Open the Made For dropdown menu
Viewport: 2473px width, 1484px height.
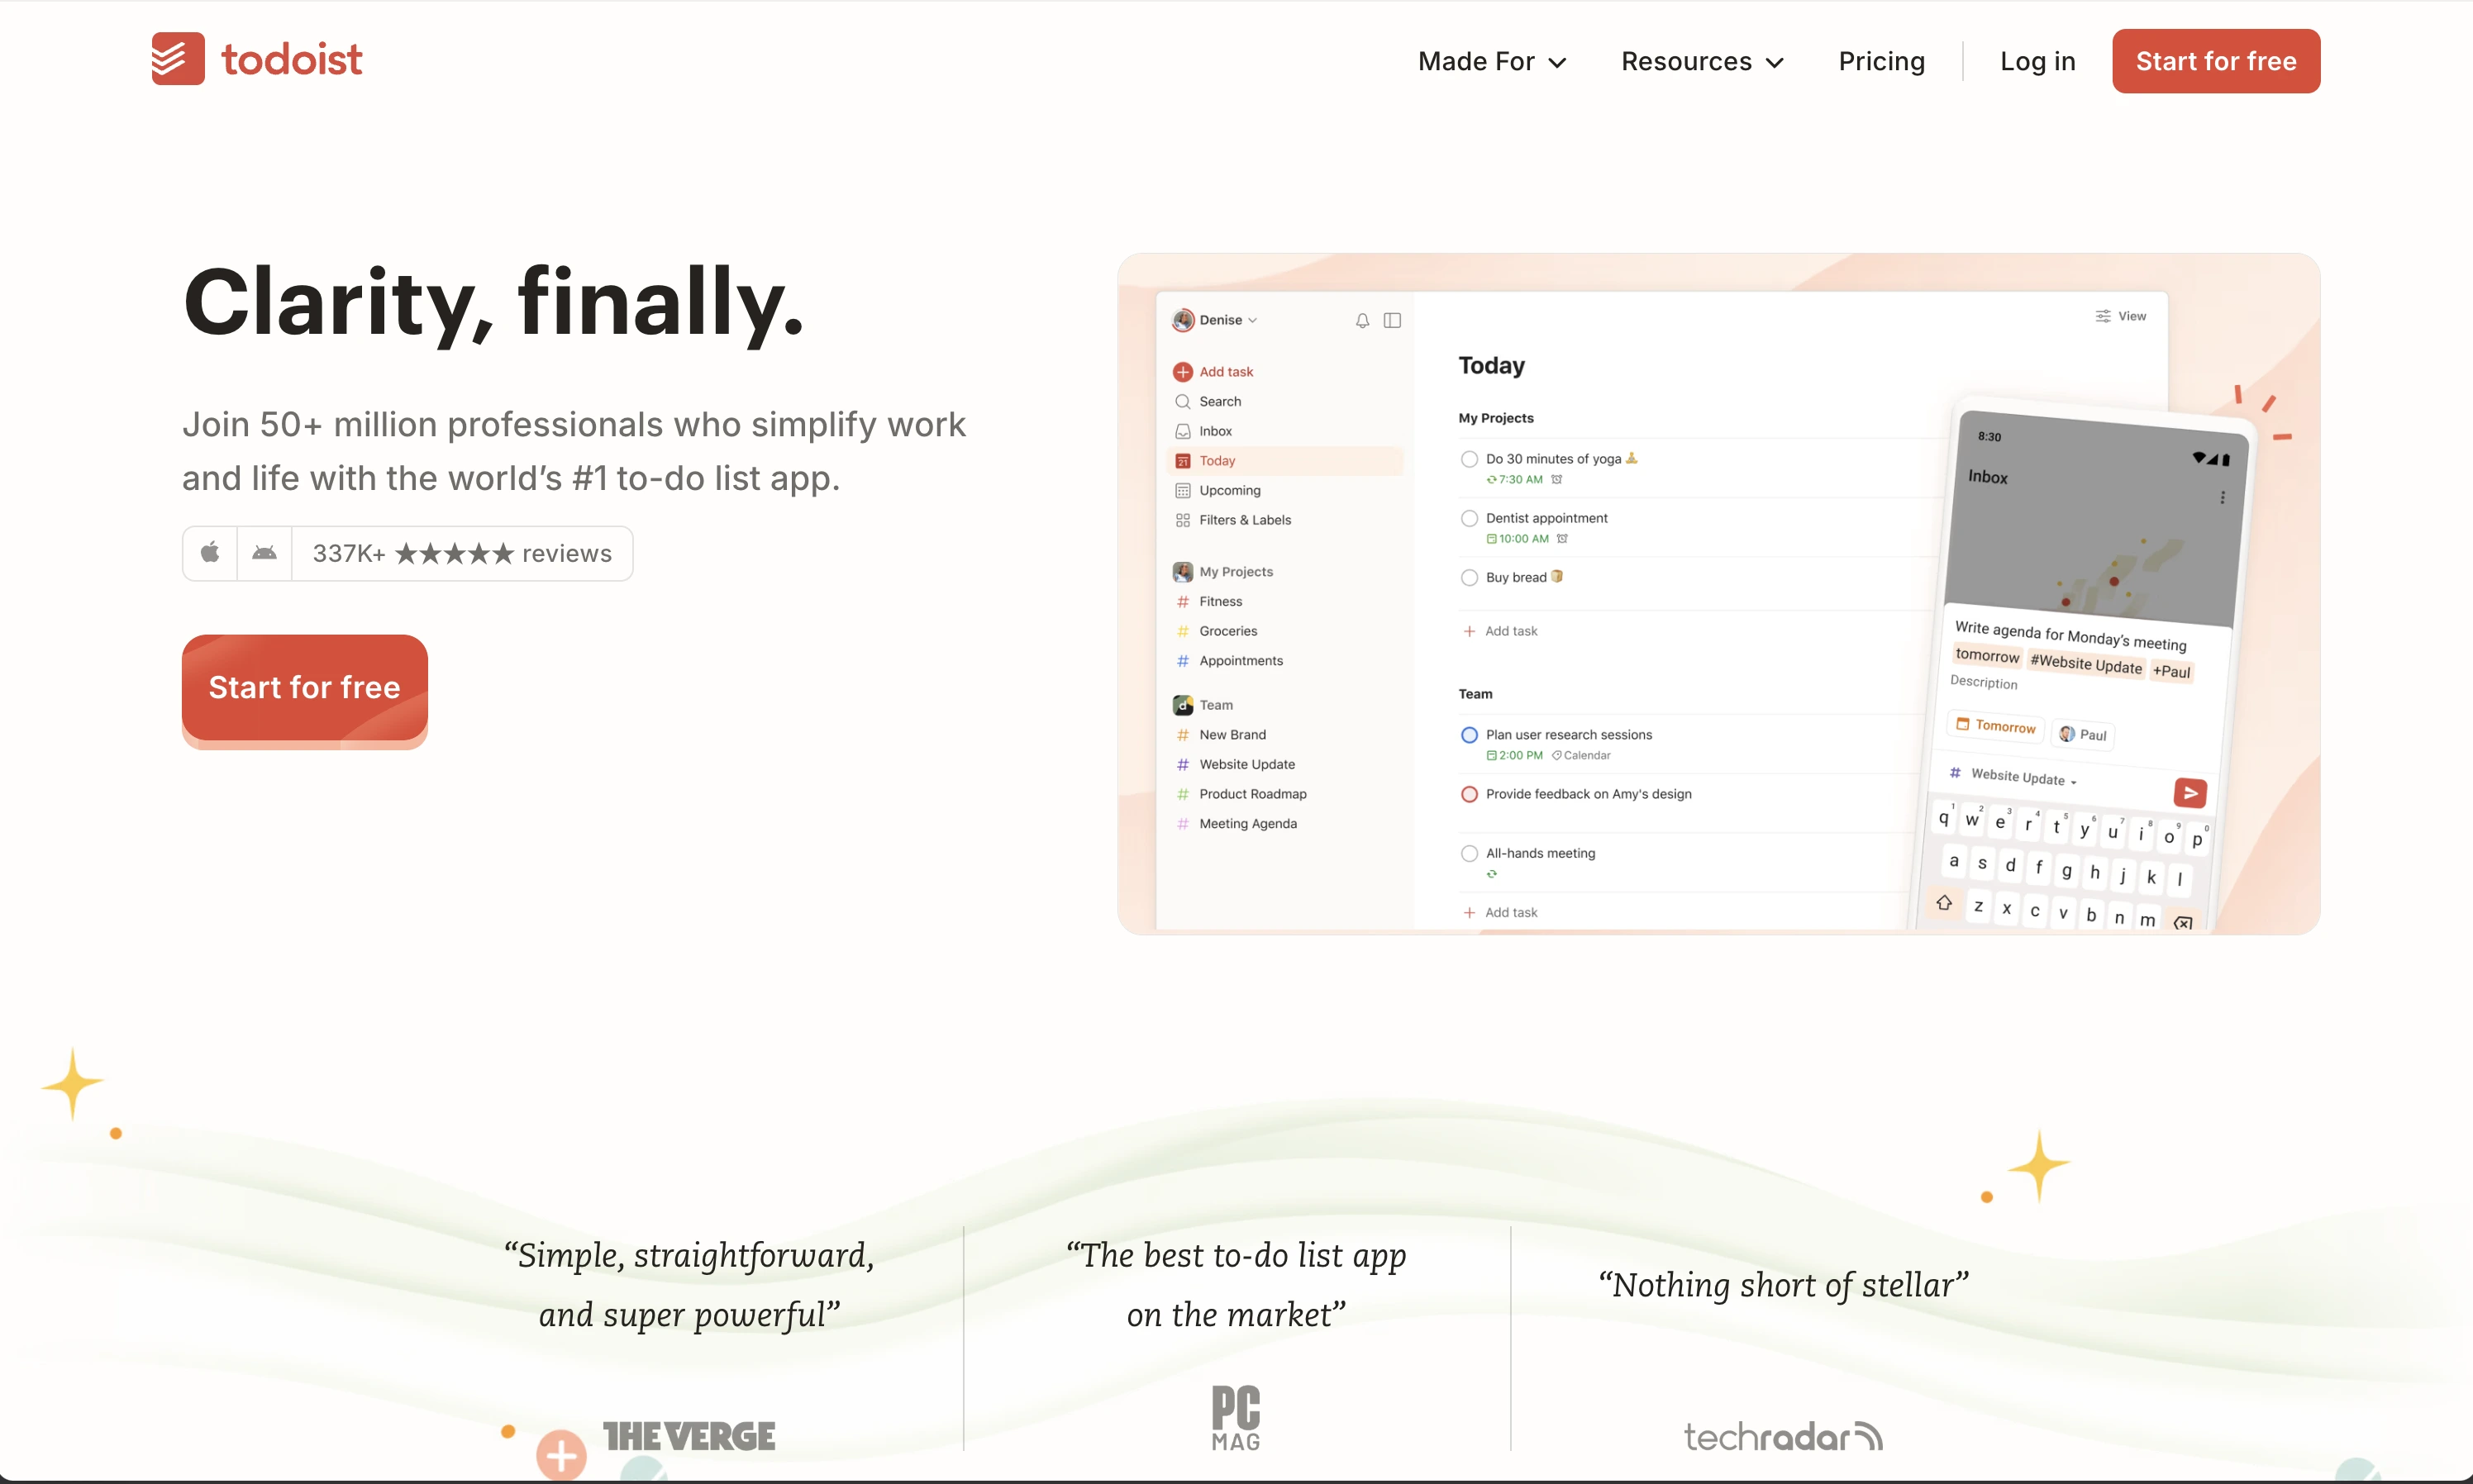1492,62
